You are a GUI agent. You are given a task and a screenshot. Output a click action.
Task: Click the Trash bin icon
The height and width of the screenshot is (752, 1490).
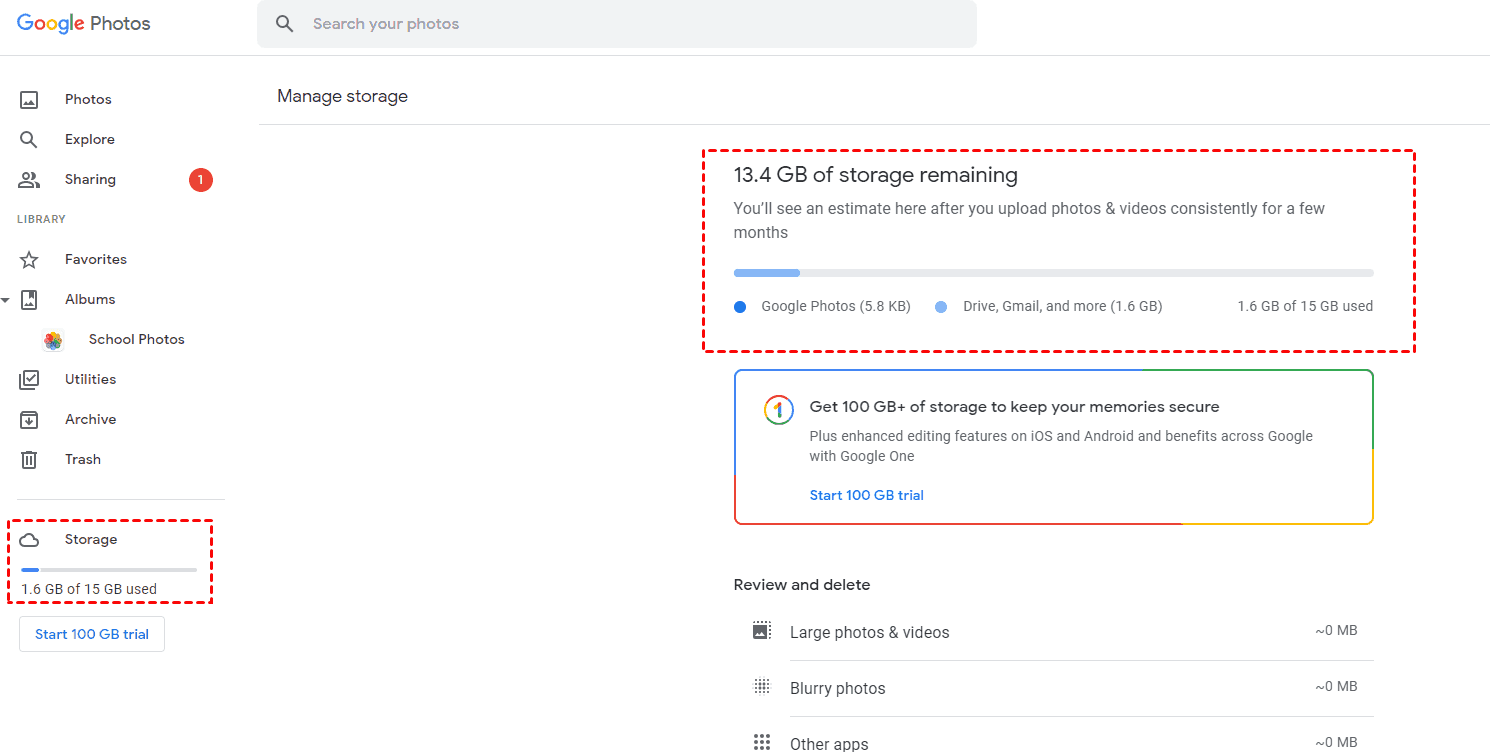[x=29, y=460]
